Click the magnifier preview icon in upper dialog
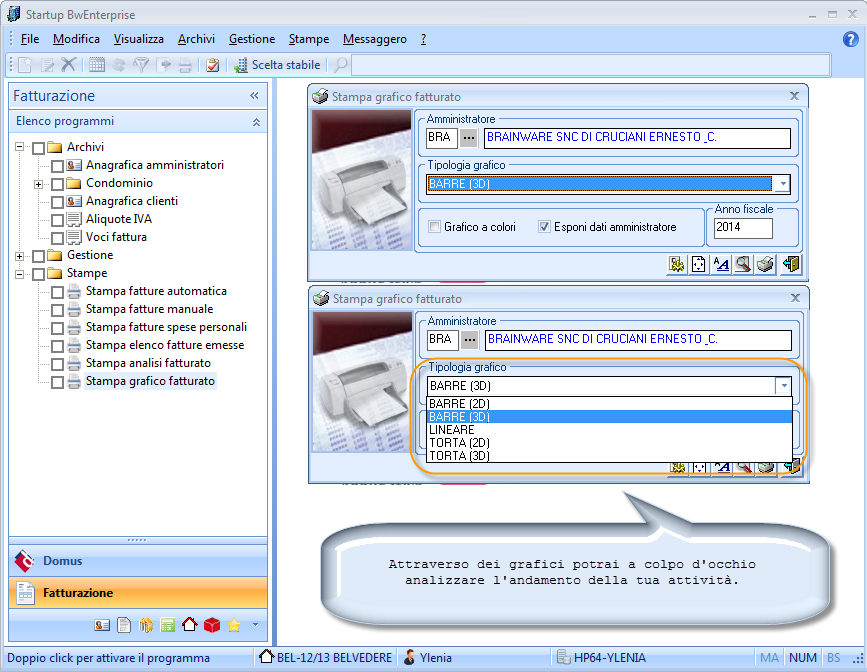The width and height of the screenshot is (867, 672). coord(743,264)
